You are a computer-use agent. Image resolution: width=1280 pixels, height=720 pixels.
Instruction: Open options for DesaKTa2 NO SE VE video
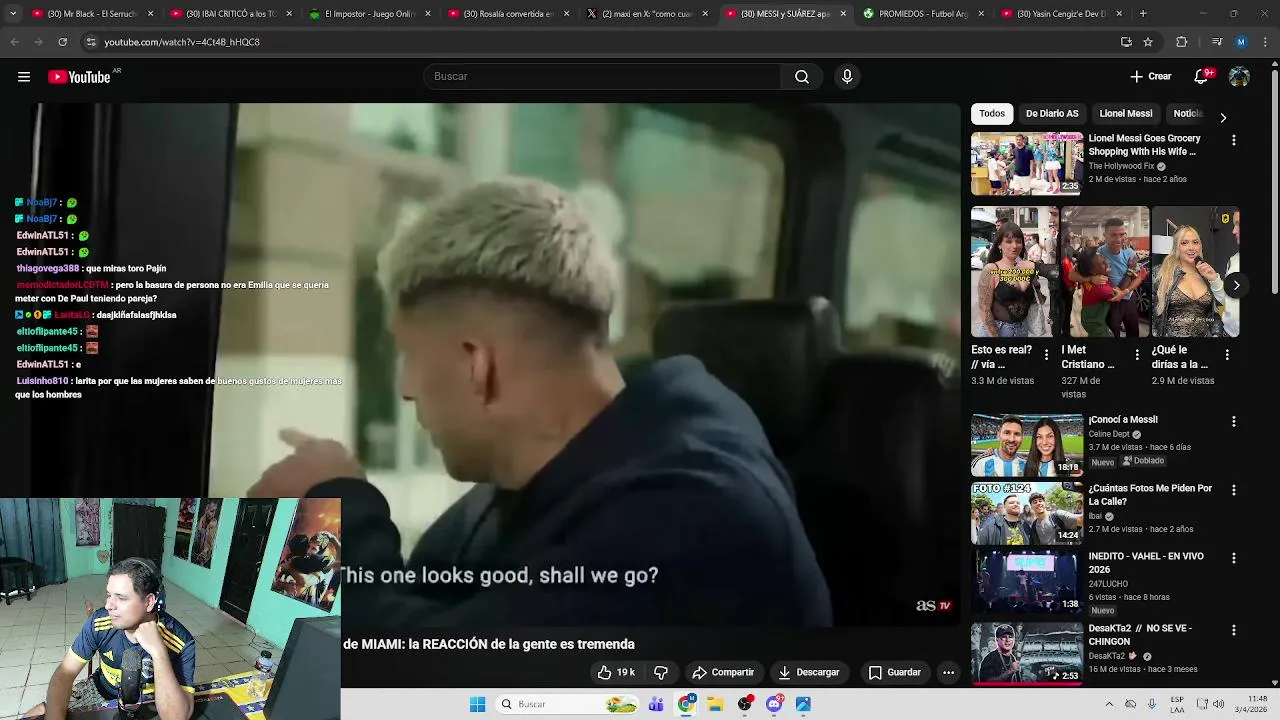[1233, 631]
